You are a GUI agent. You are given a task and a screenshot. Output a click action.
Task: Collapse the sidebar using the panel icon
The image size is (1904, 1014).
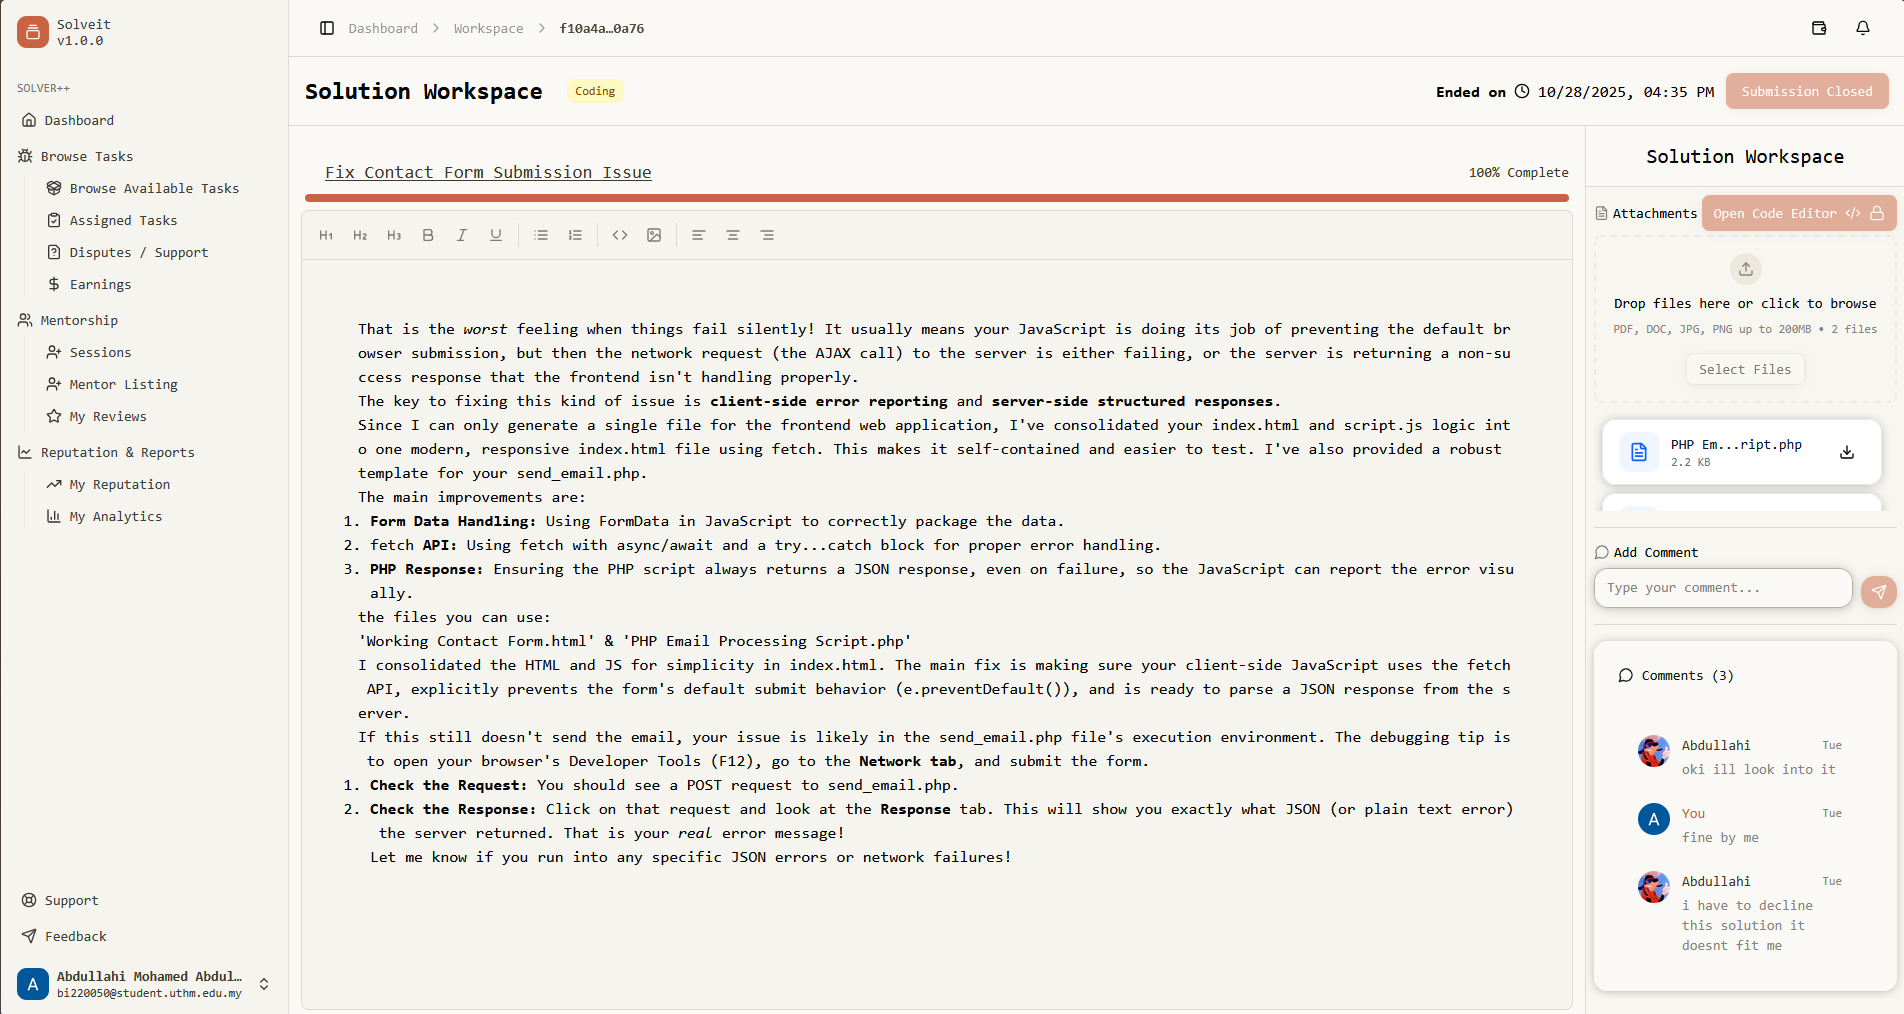327,28
